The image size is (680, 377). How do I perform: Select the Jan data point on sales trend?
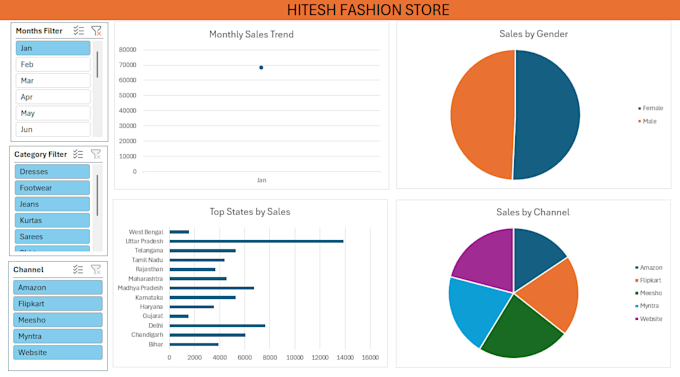tap(261, 67)
